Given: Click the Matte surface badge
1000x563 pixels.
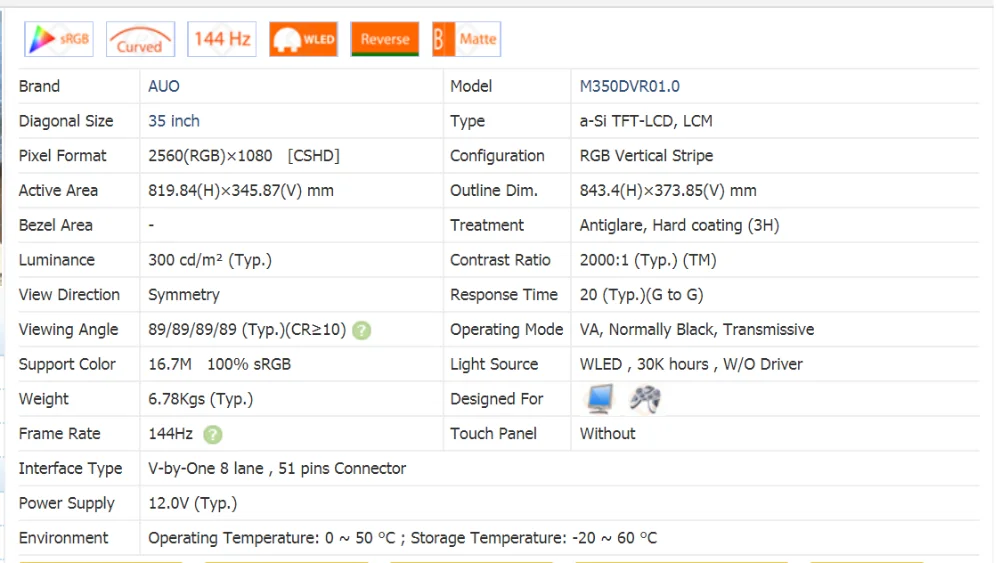Looking at the screenshot, I should point(466,39).
